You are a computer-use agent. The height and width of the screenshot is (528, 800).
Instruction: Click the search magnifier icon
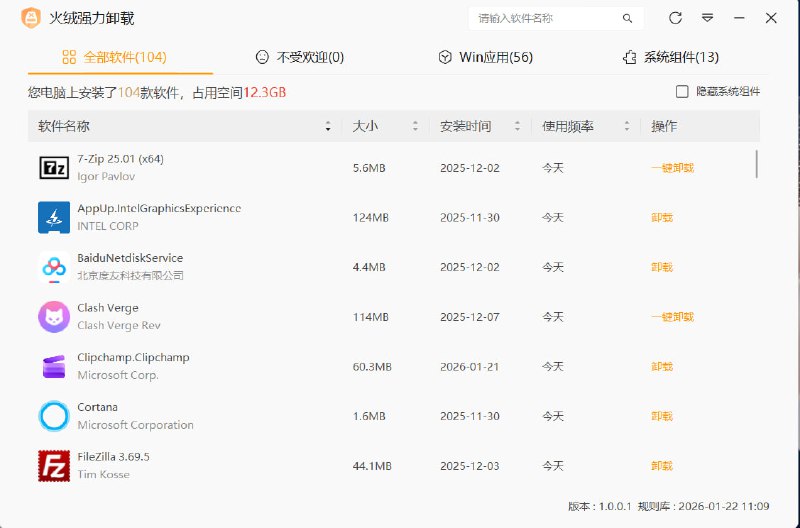coord(627,18)
